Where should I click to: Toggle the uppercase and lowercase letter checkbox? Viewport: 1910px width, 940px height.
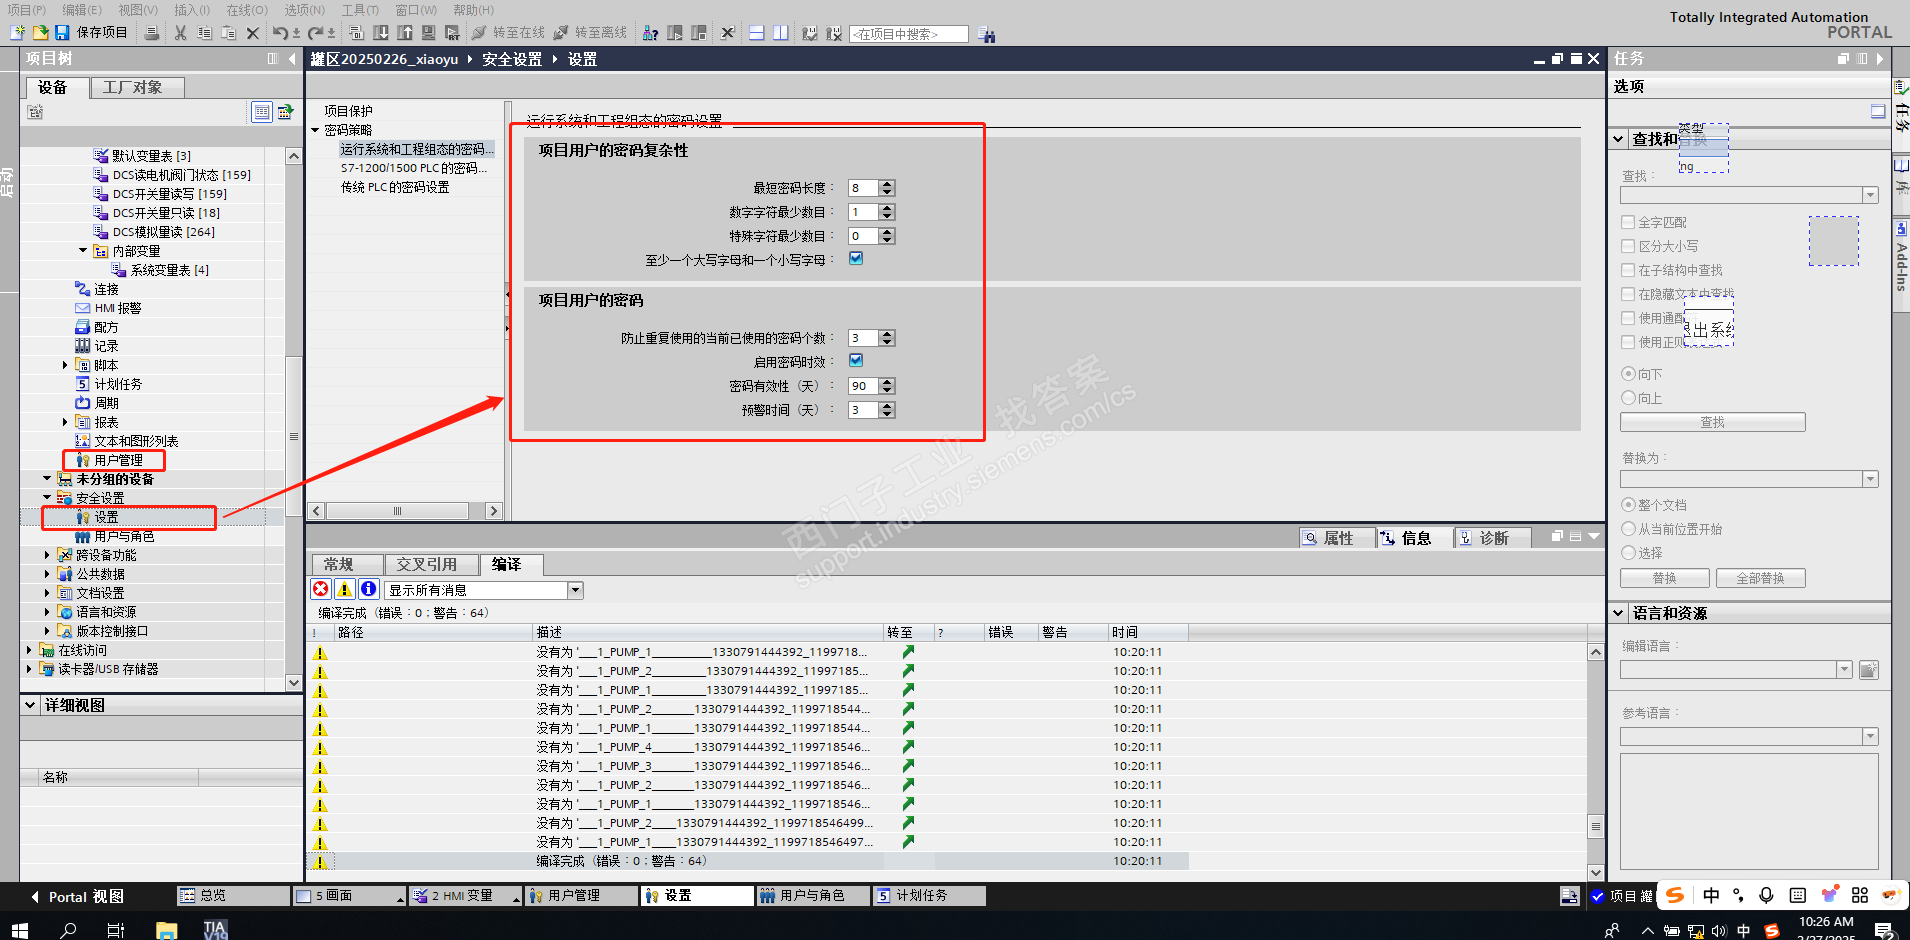pos(856,259)
